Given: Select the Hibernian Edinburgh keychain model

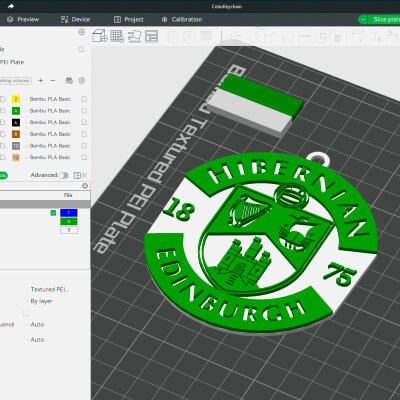Looking at the screenshot, I should point(261,243).
